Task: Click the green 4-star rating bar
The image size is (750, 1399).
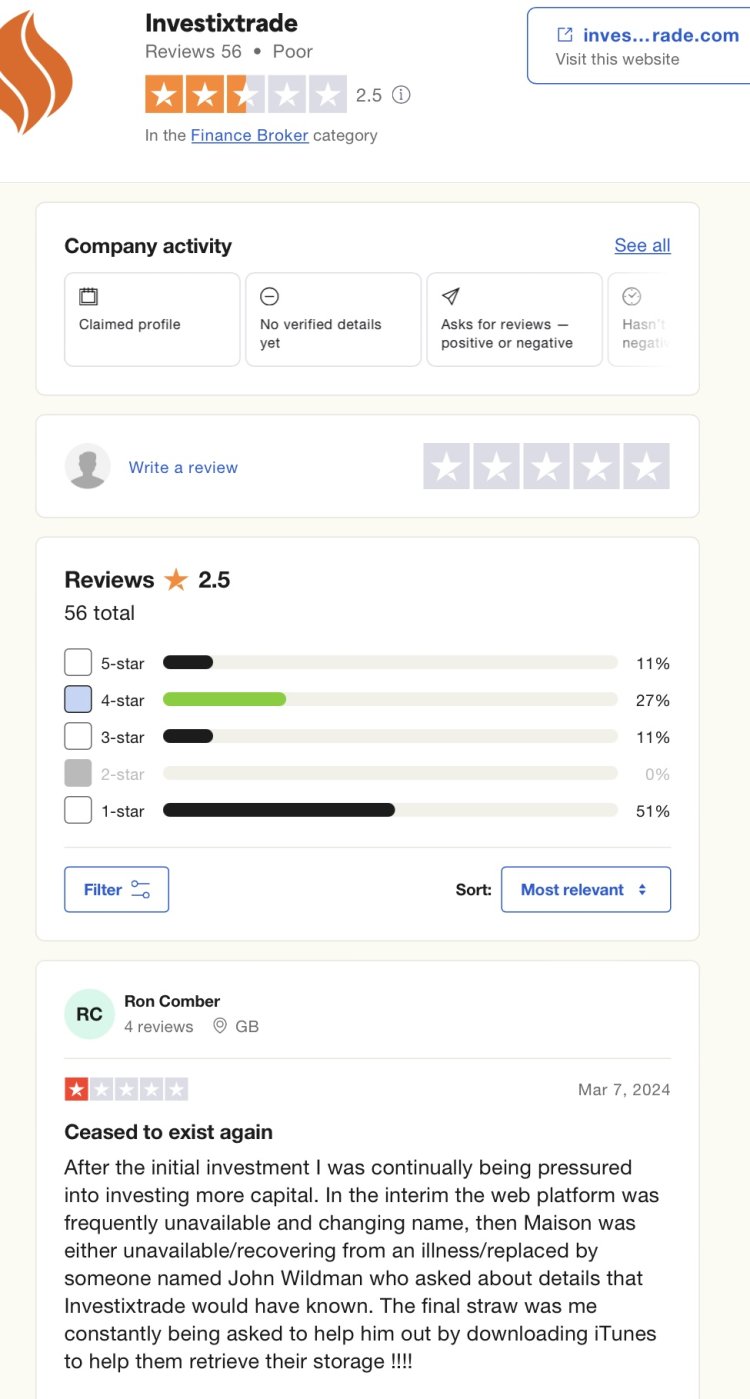Action: pyautogui.click(x=390, y=699)
